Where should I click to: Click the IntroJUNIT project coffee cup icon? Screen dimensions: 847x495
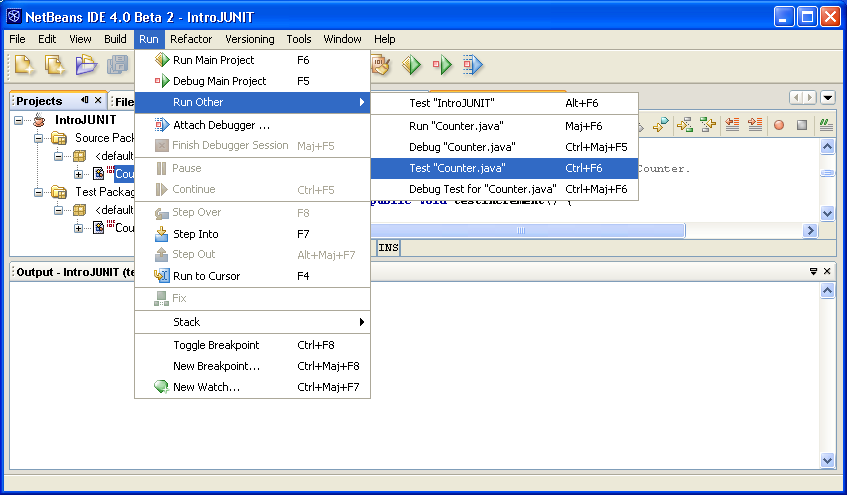39,120
